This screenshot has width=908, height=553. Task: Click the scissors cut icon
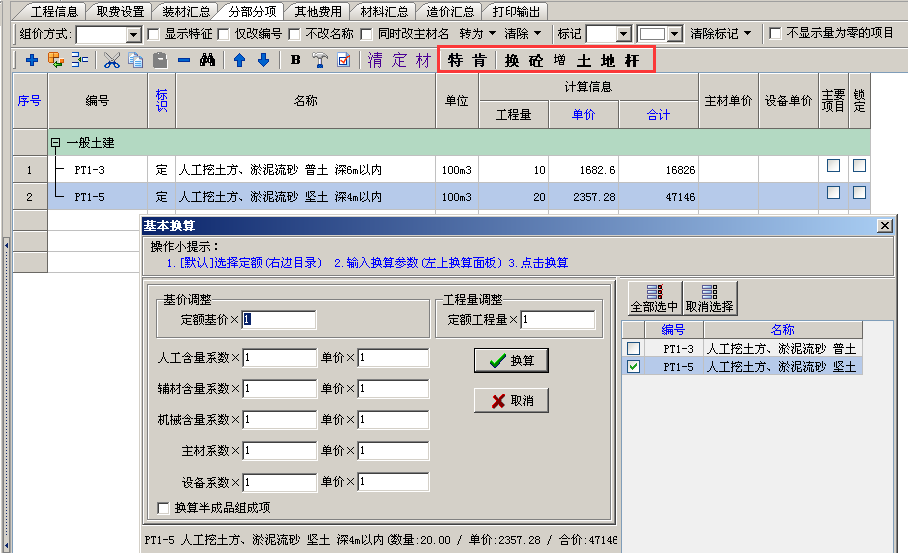[x=112, y=60]
